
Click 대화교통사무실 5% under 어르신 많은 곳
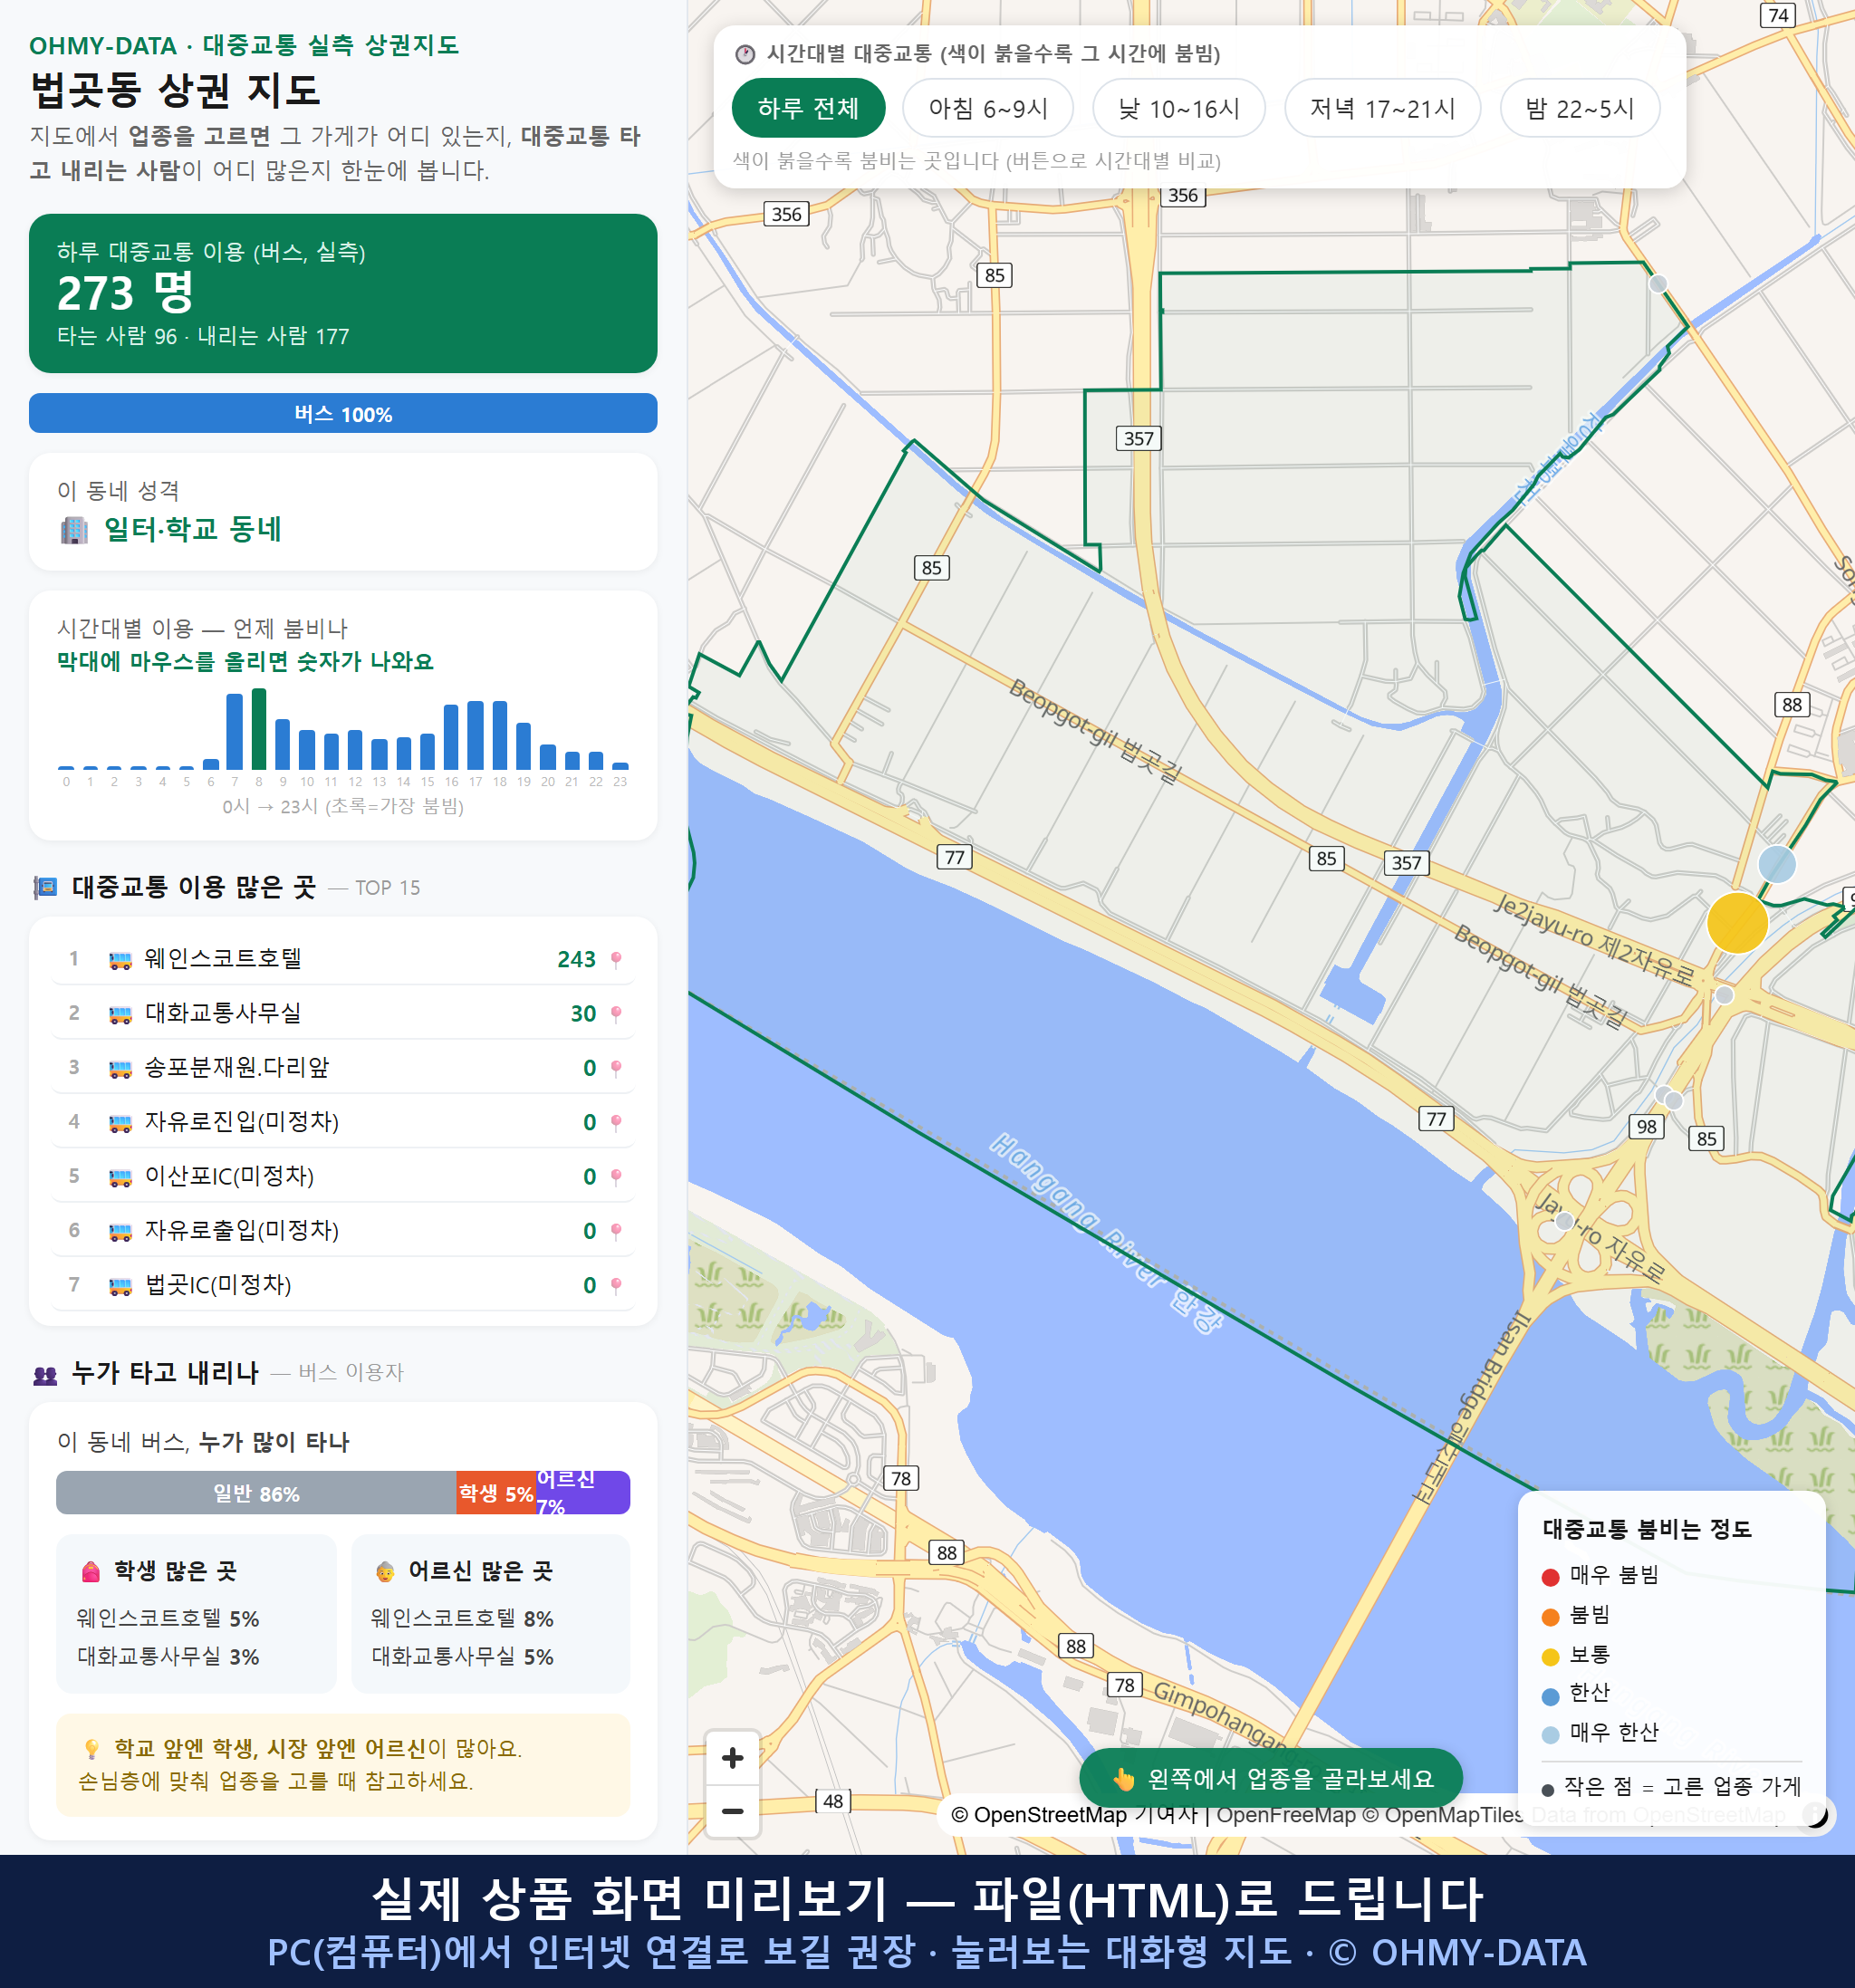(x=462, y=1656)
